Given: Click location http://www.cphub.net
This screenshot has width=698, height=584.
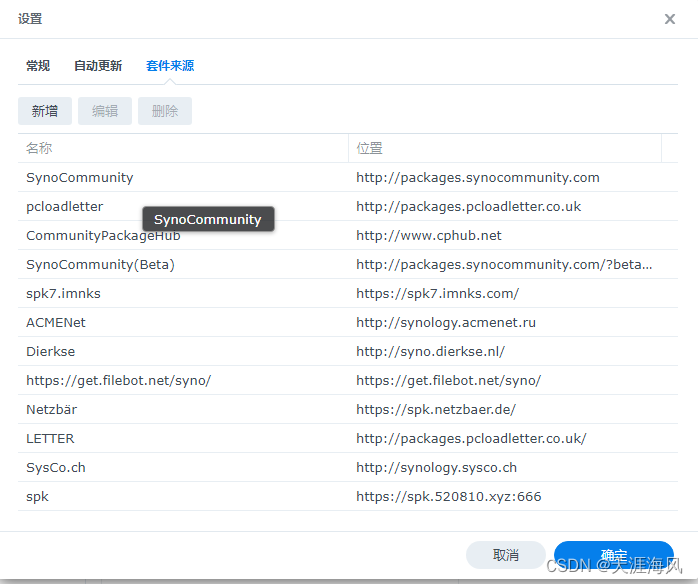Looking at the screenshot, I should [429, 235].
